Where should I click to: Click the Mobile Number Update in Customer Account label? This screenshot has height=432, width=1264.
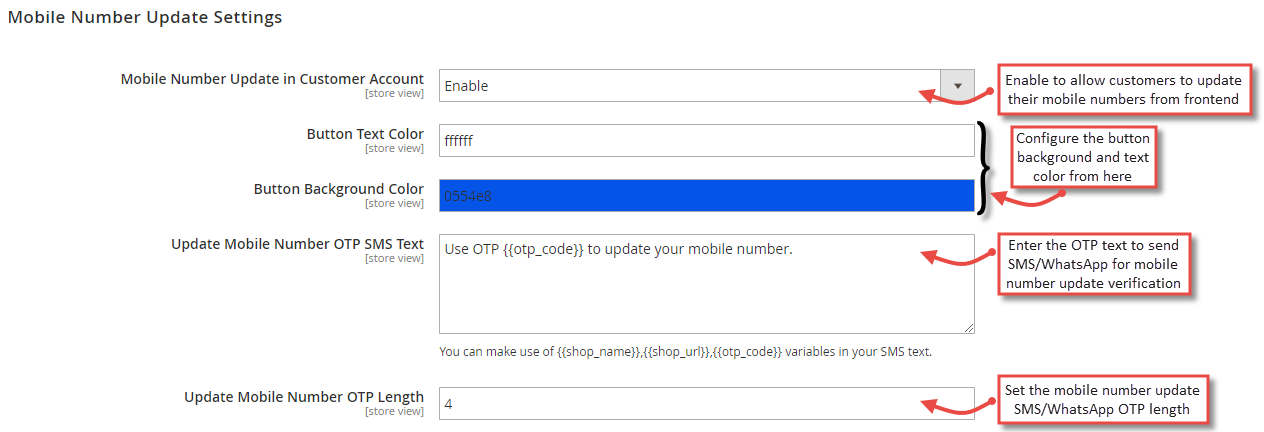[272, 79]
